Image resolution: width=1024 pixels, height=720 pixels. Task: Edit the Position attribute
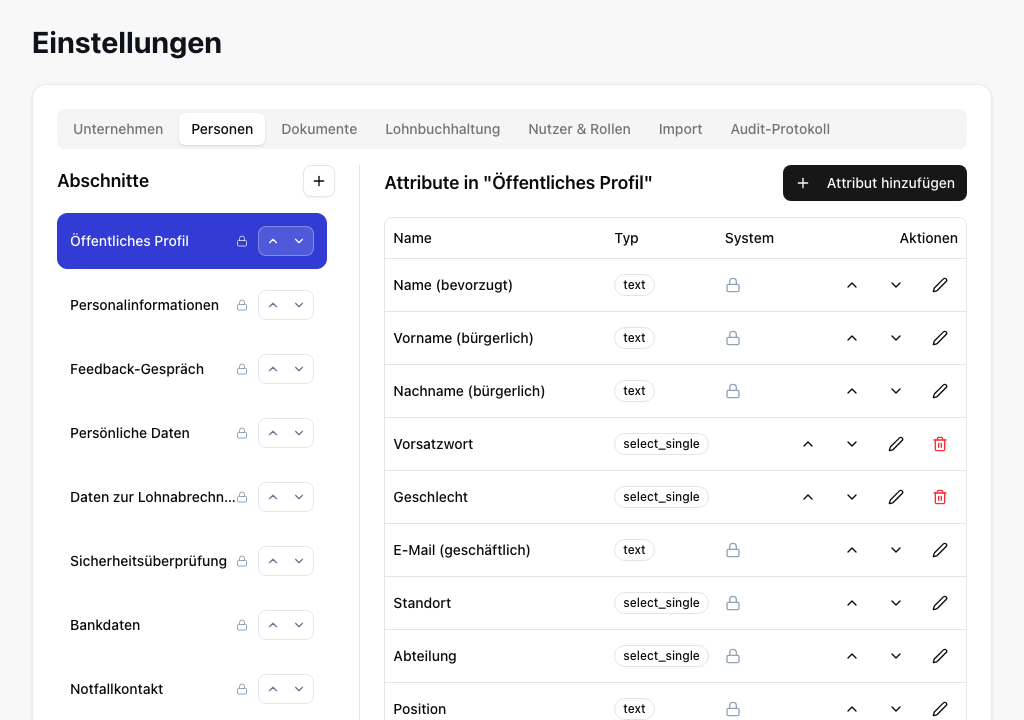[x=940, y=709]
